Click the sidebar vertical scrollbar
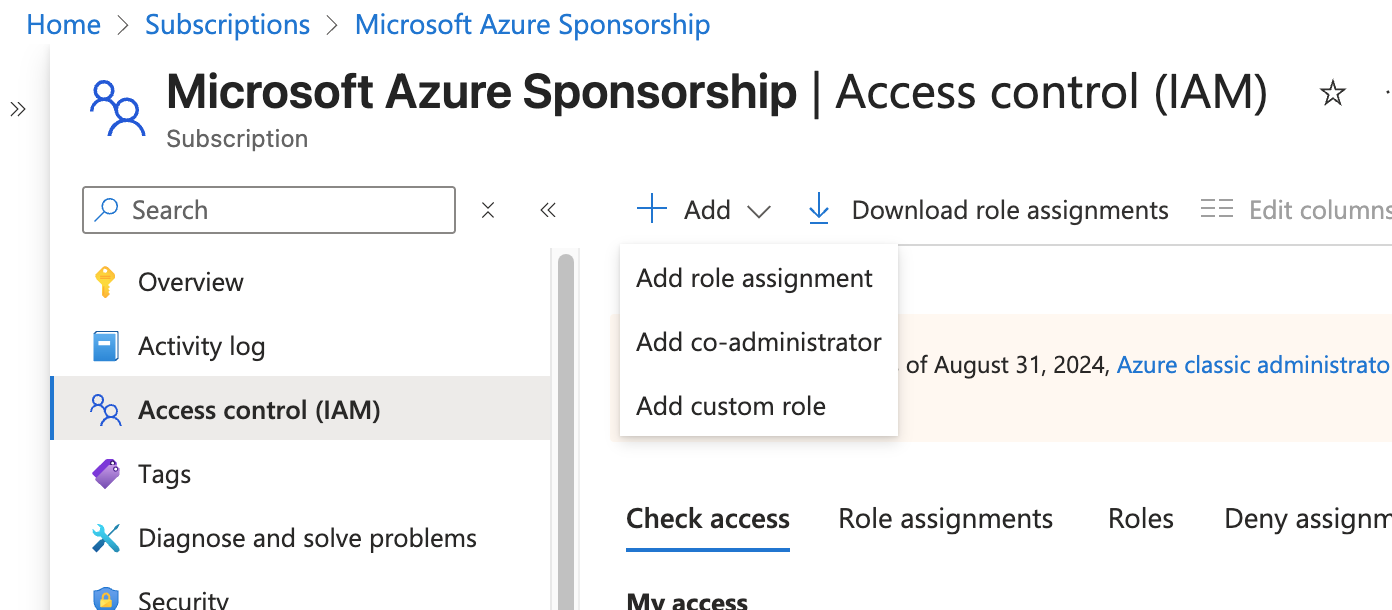 [x=566, y=430]
